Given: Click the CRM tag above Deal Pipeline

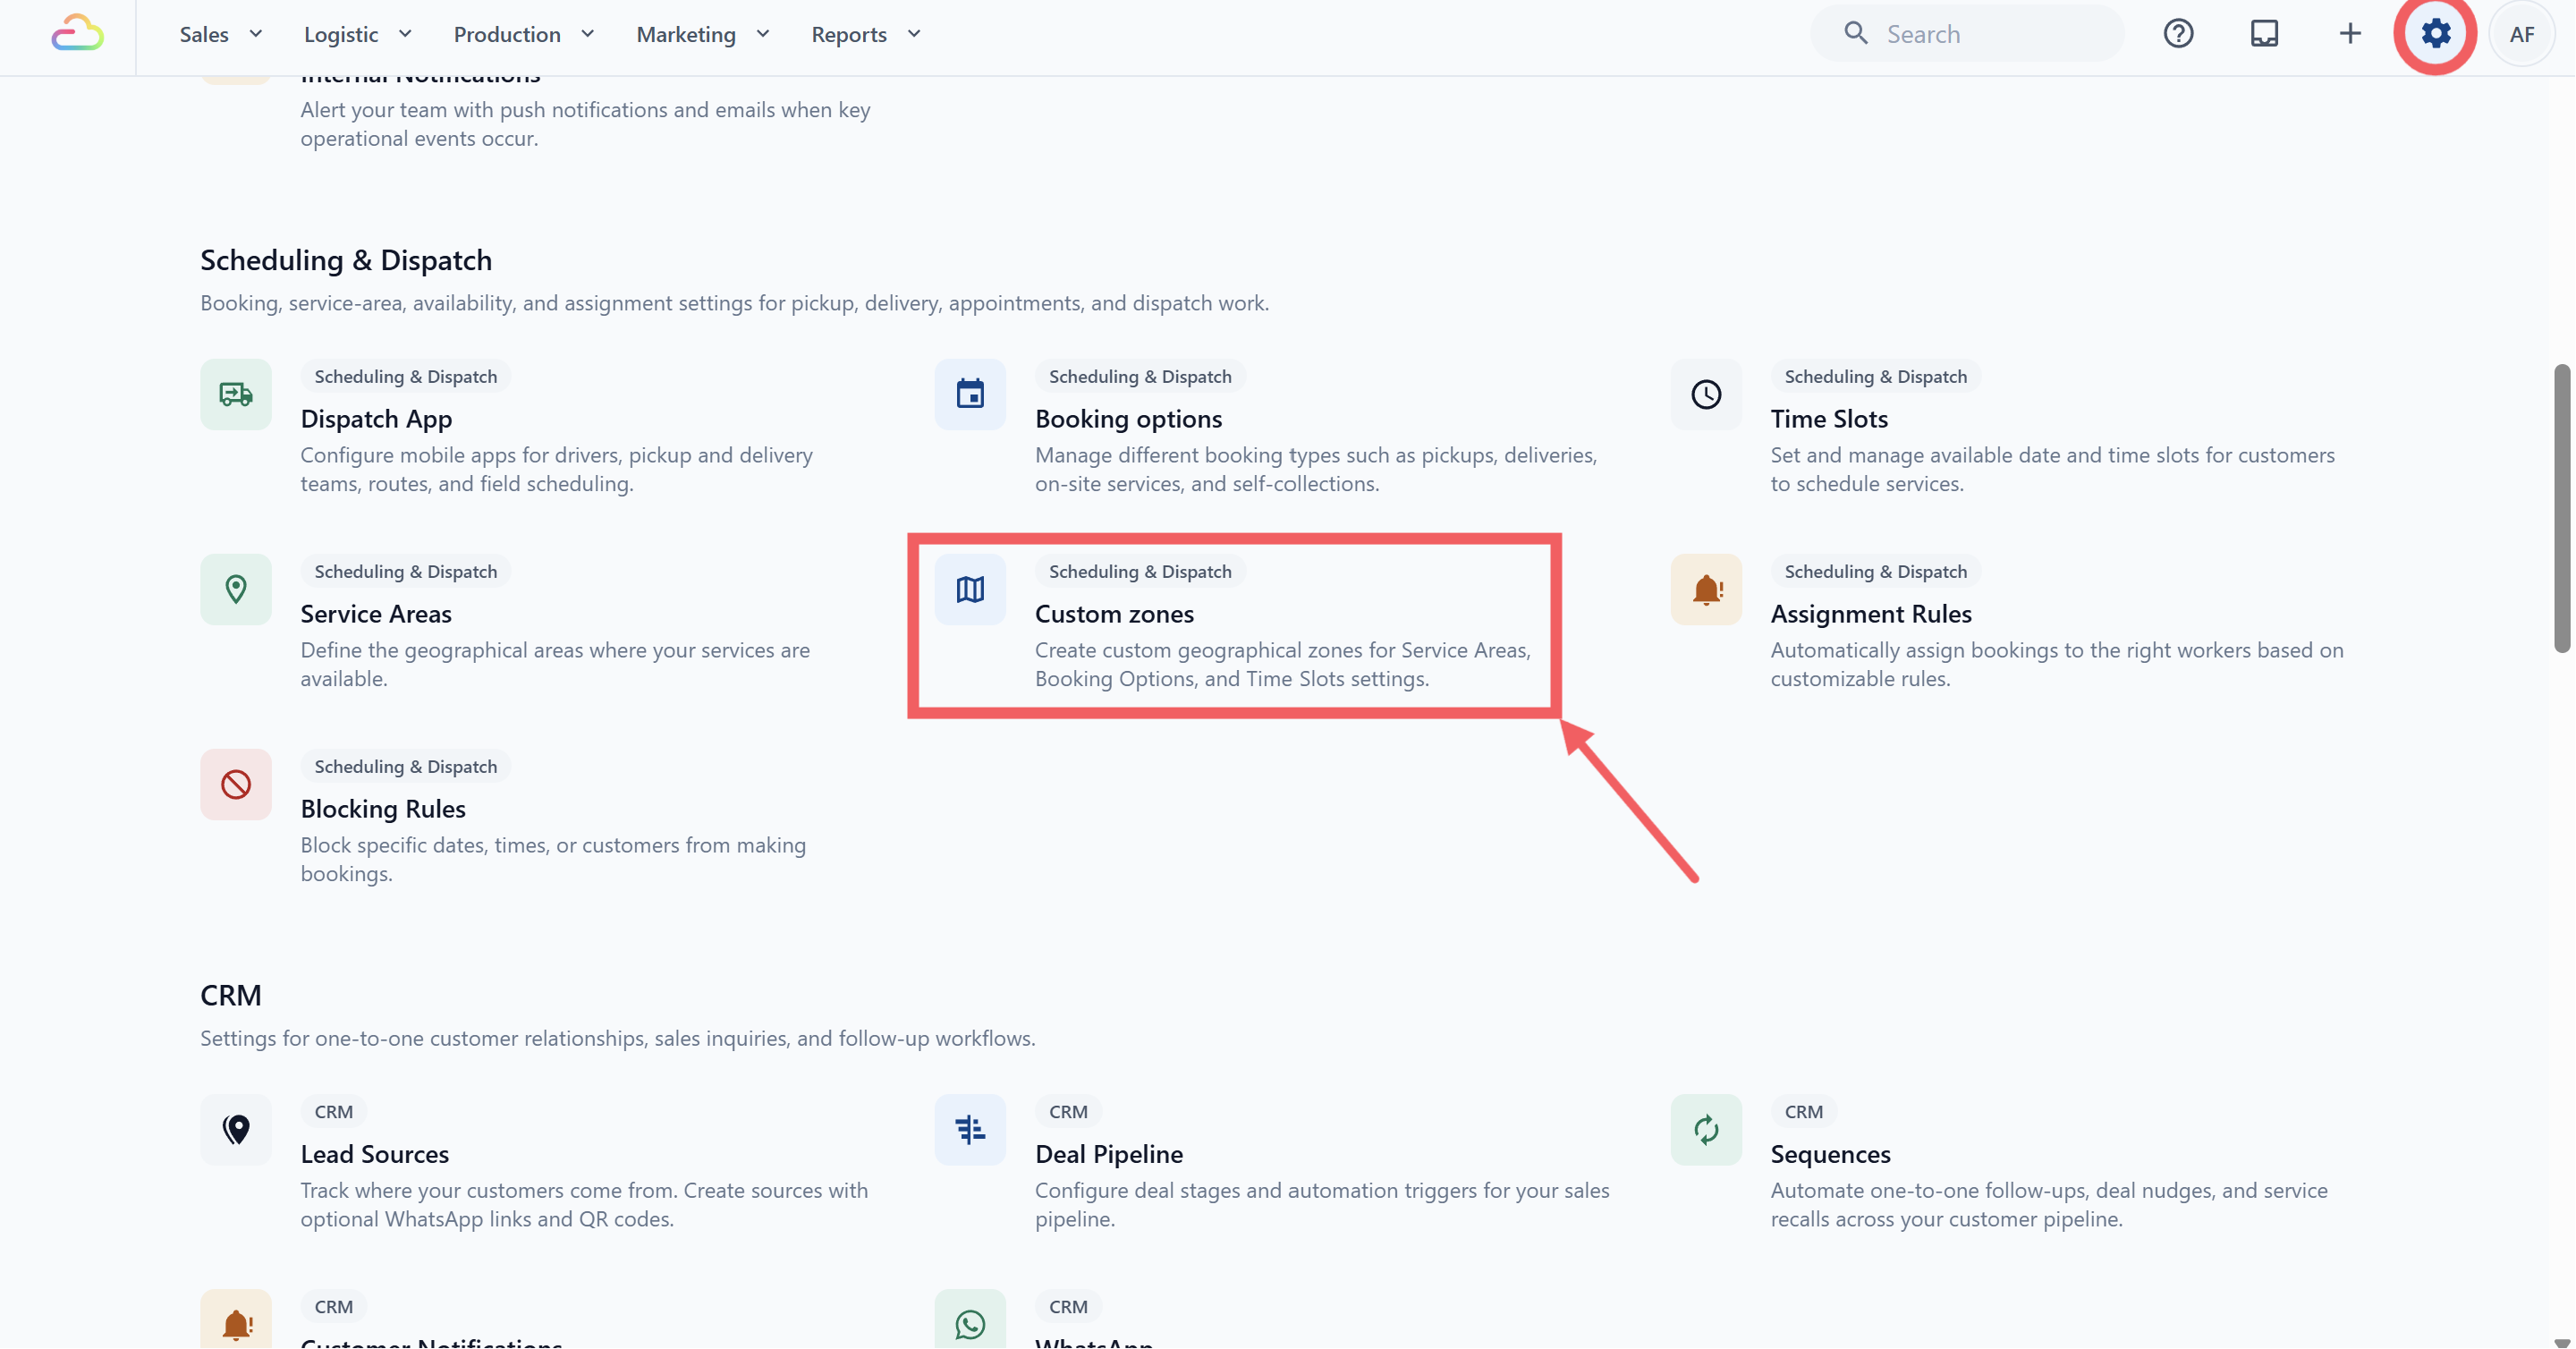Looking at the screenshot, I should click(1068, 1111).
